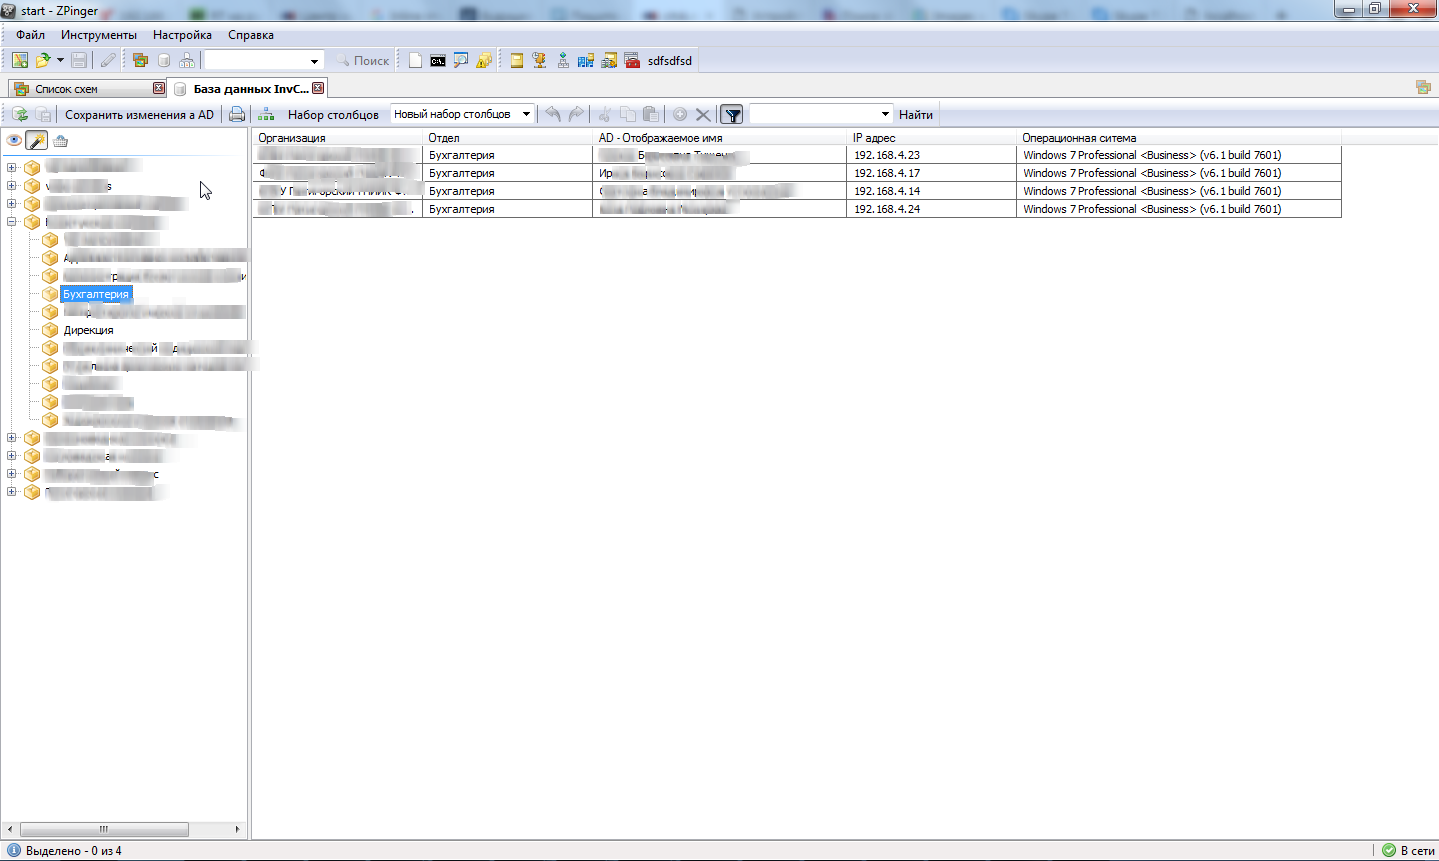1439x861 pixels.
Task: Switch to the 'Список схем' tab
Action: tap(66, 89)
